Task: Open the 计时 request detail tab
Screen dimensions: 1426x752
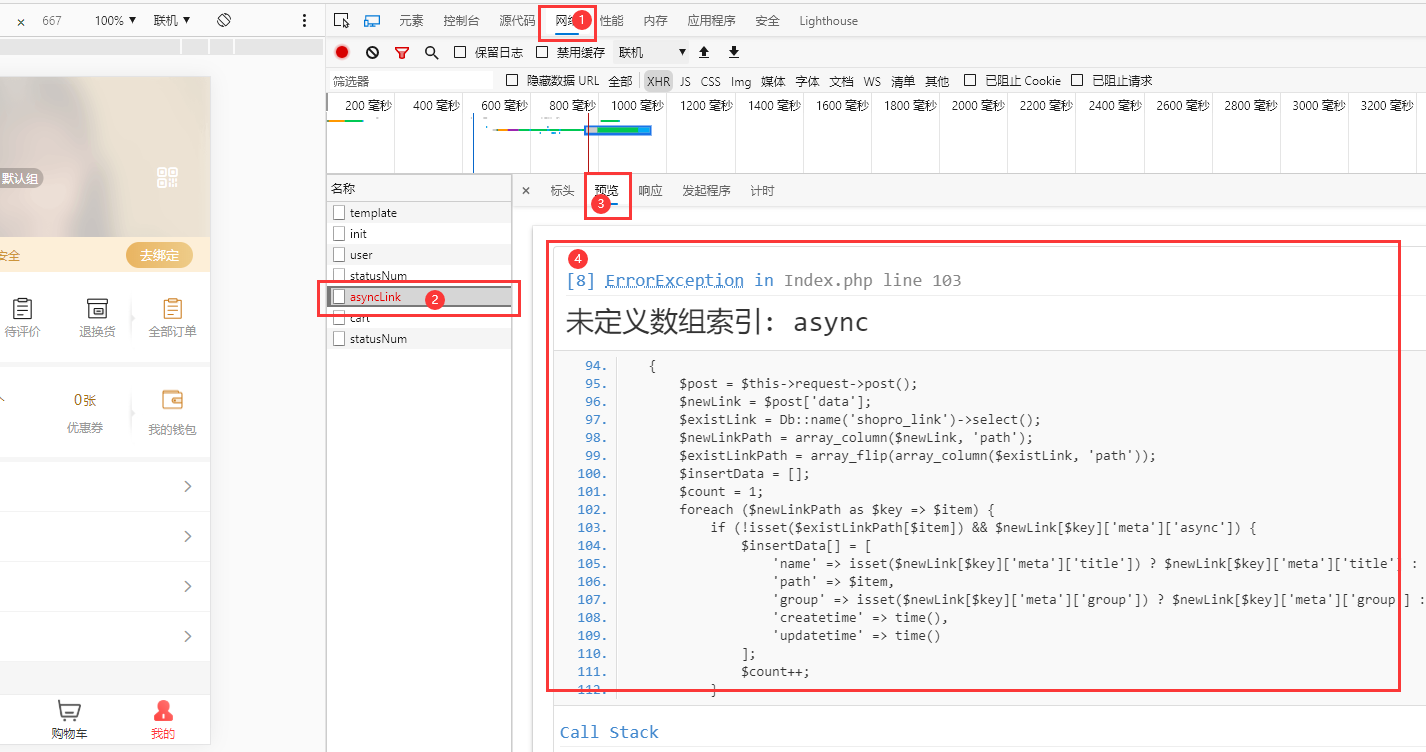Action: click(762, 190)
